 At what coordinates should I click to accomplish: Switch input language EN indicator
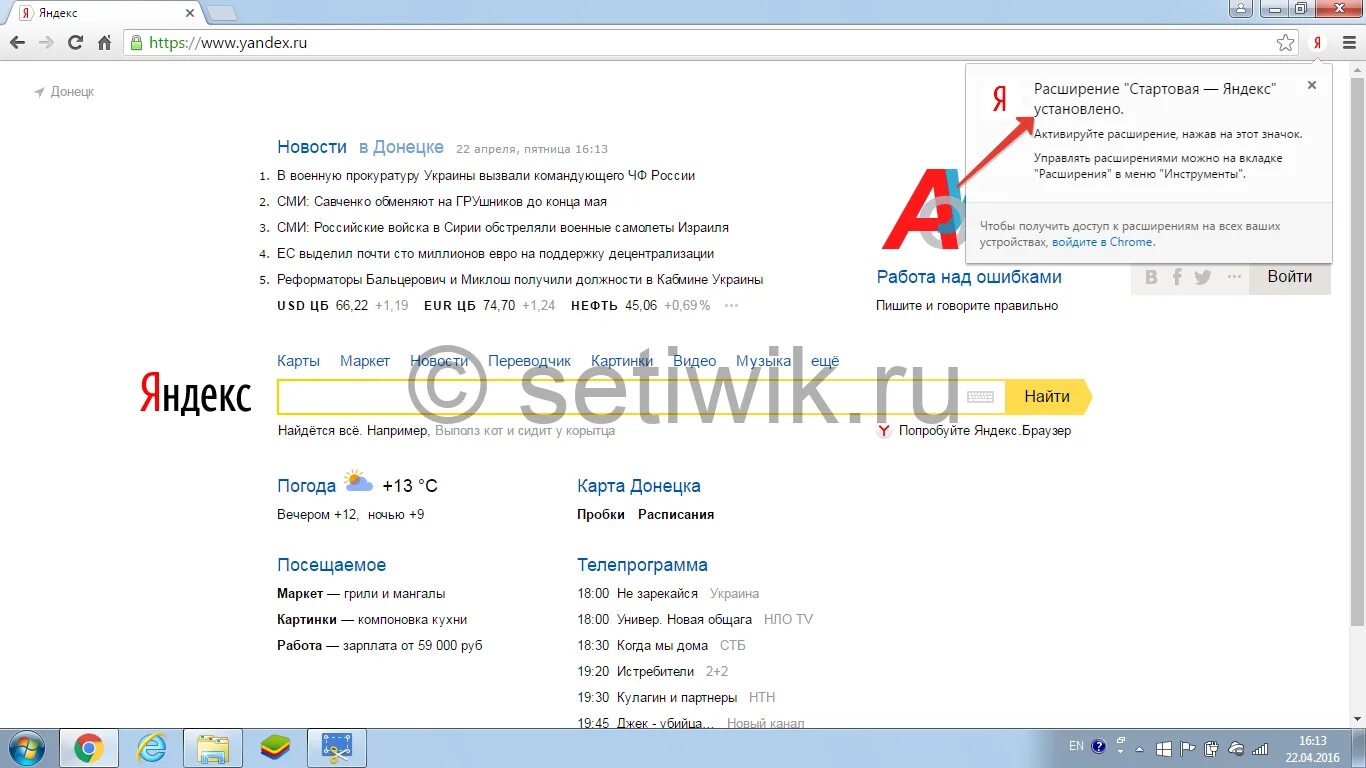coord(1076,746)
